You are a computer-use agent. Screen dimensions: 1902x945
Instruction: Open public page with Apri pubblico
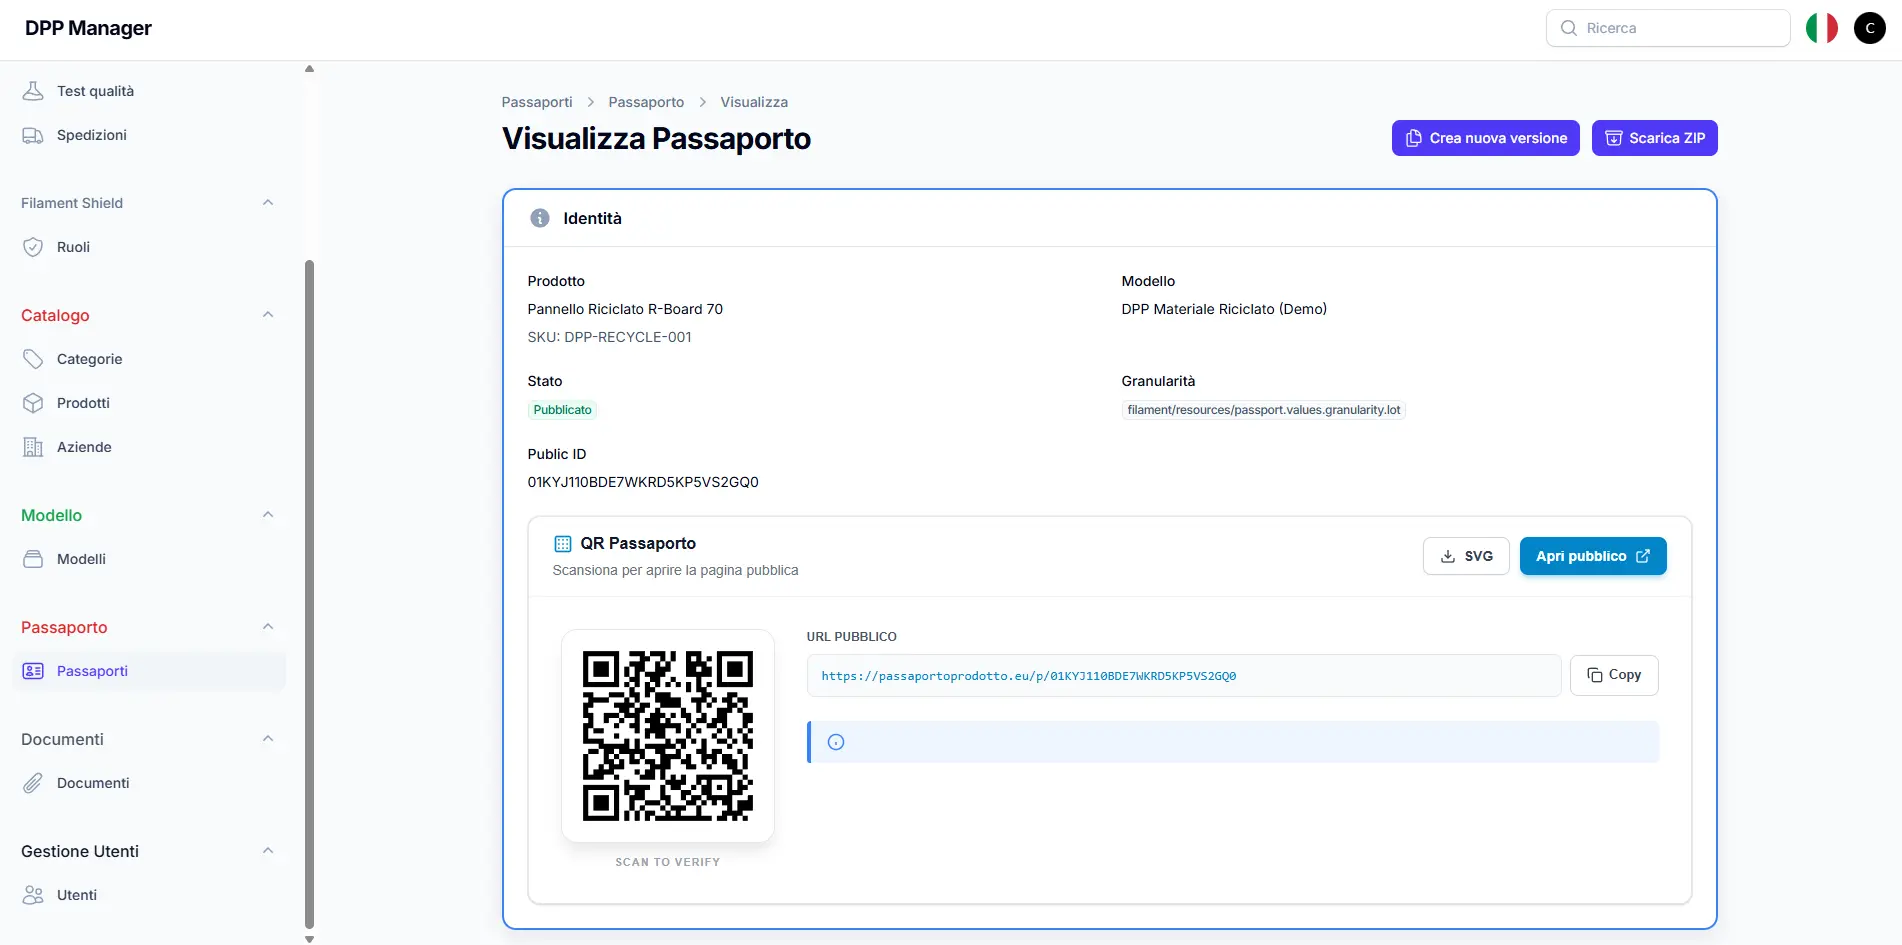pos(1593,556)
